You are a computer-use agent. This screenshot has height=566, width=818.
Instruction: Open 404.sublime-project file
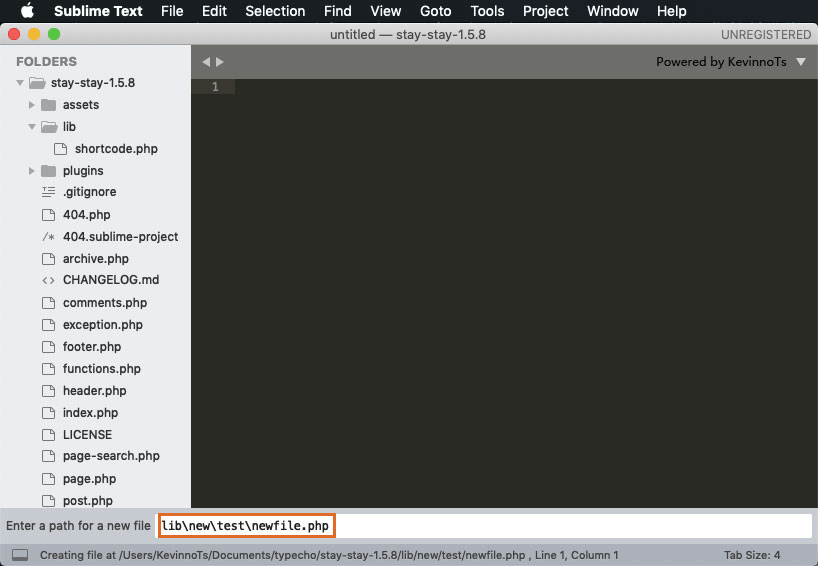click(x=121, y=237)
